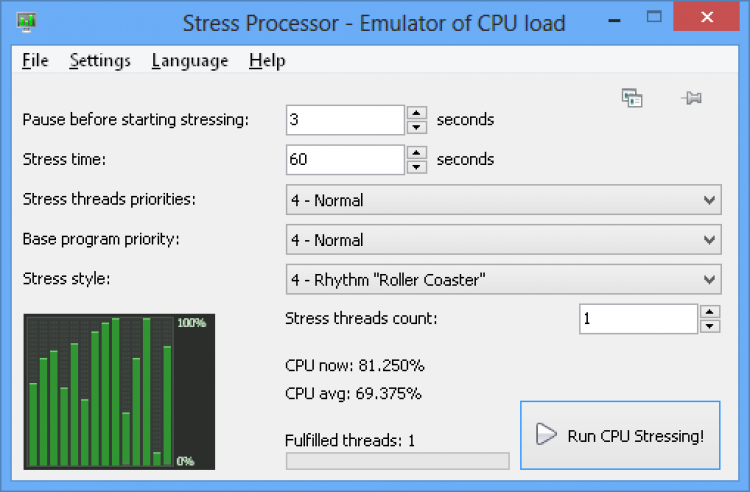
Task: Click the pushpin always-on-top icon
Action: point(690,97)
